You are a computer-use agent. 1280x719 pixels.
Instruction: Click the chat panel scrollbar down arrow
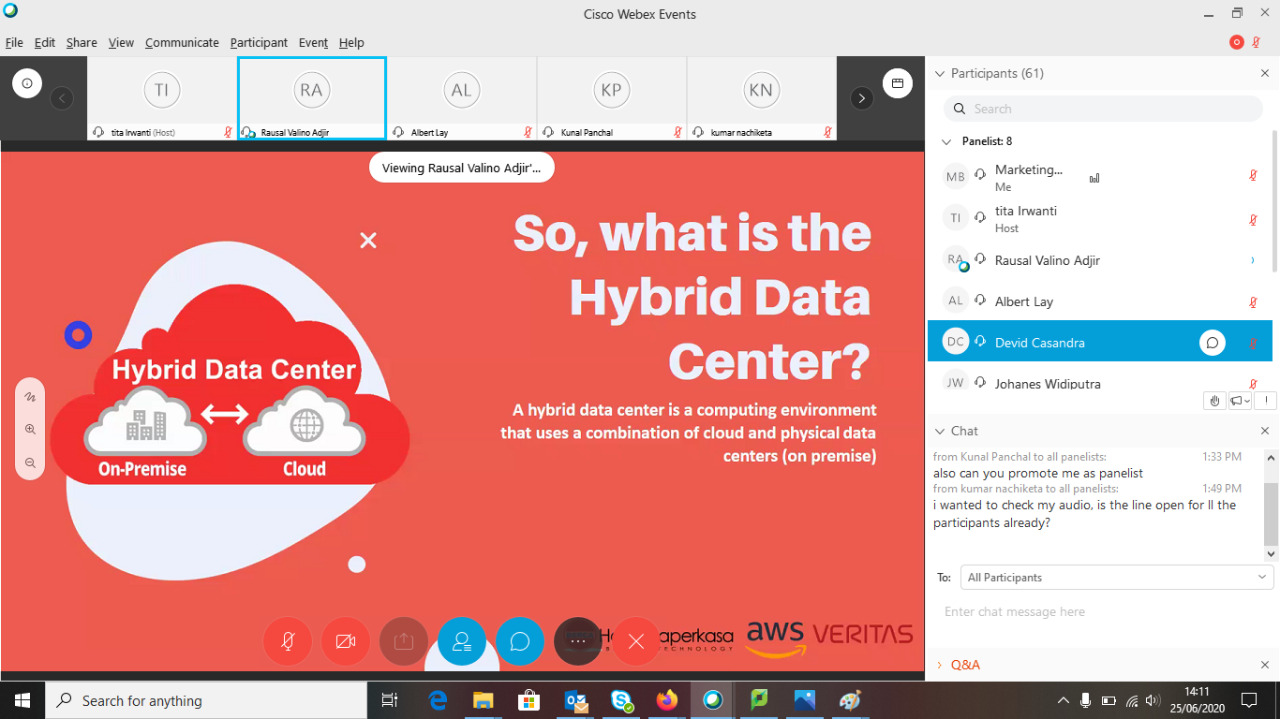pos(1271,553)
